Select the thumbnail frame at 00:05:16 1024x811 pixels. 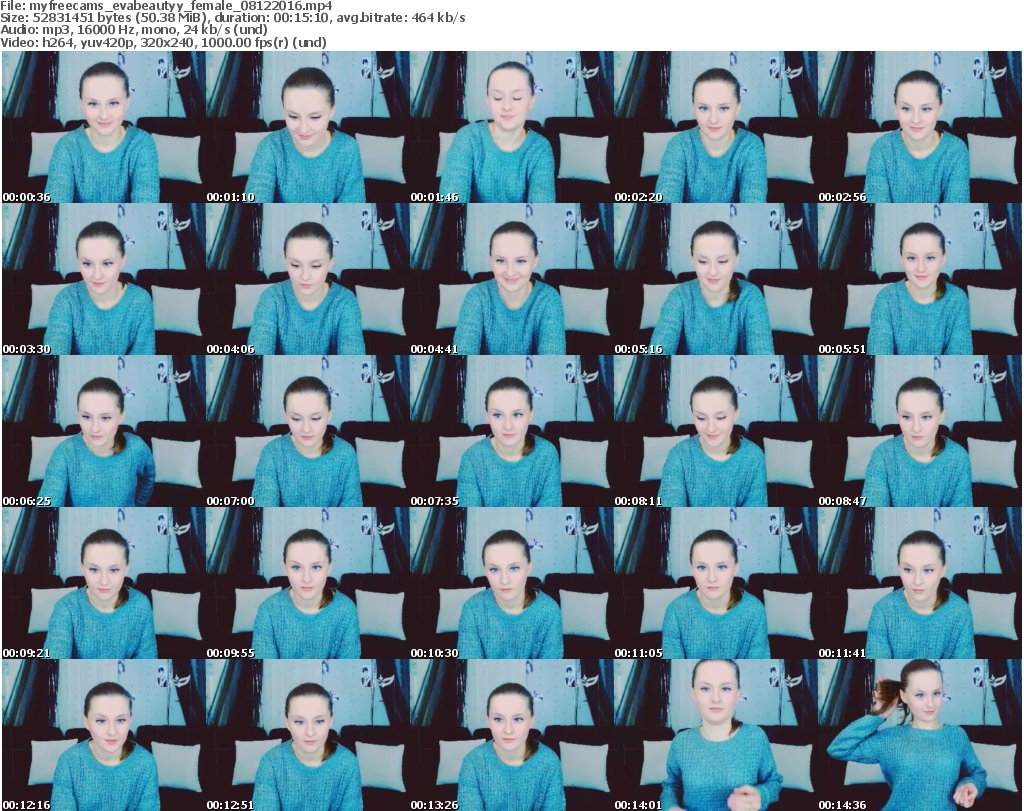(x=716, y=279)
